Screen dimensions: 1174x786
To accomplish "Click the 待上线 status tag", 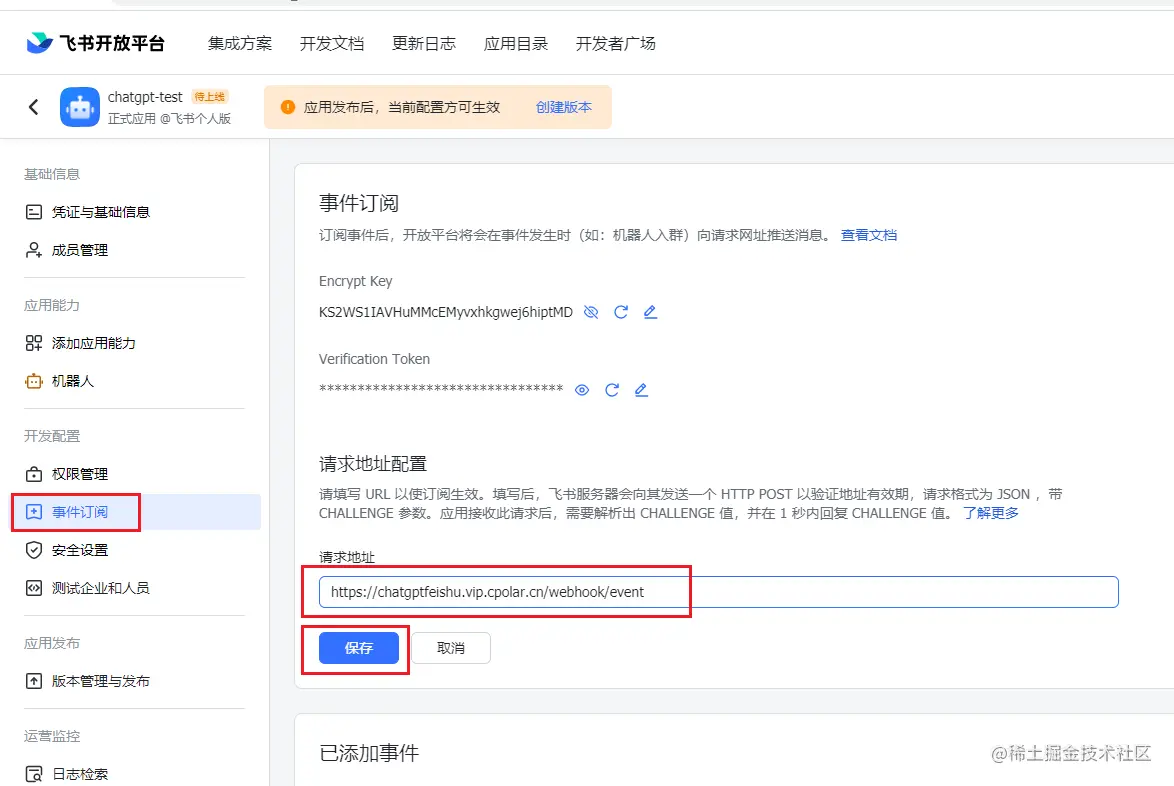I will (x=210, y=97).
